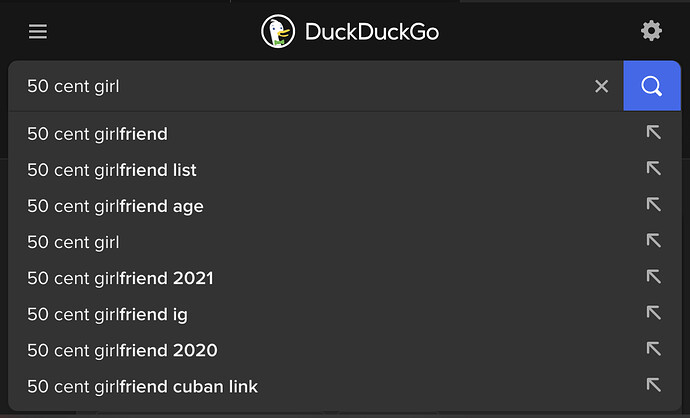The image size is (690, 418).
Task: Click the DuckDuckGo duck logo
Action: 278,31
